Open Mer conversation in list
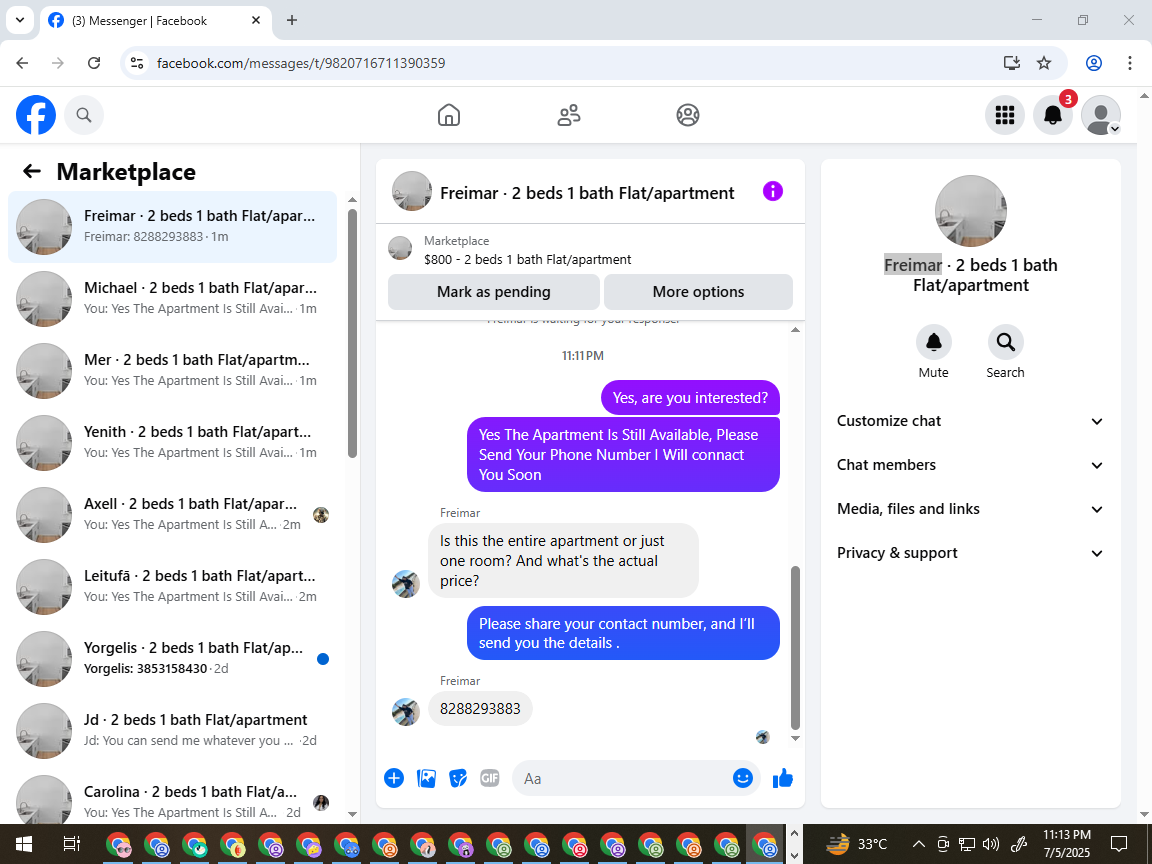Image resolution: width=1152 pixels, height=864 pixels. point(173,371)
